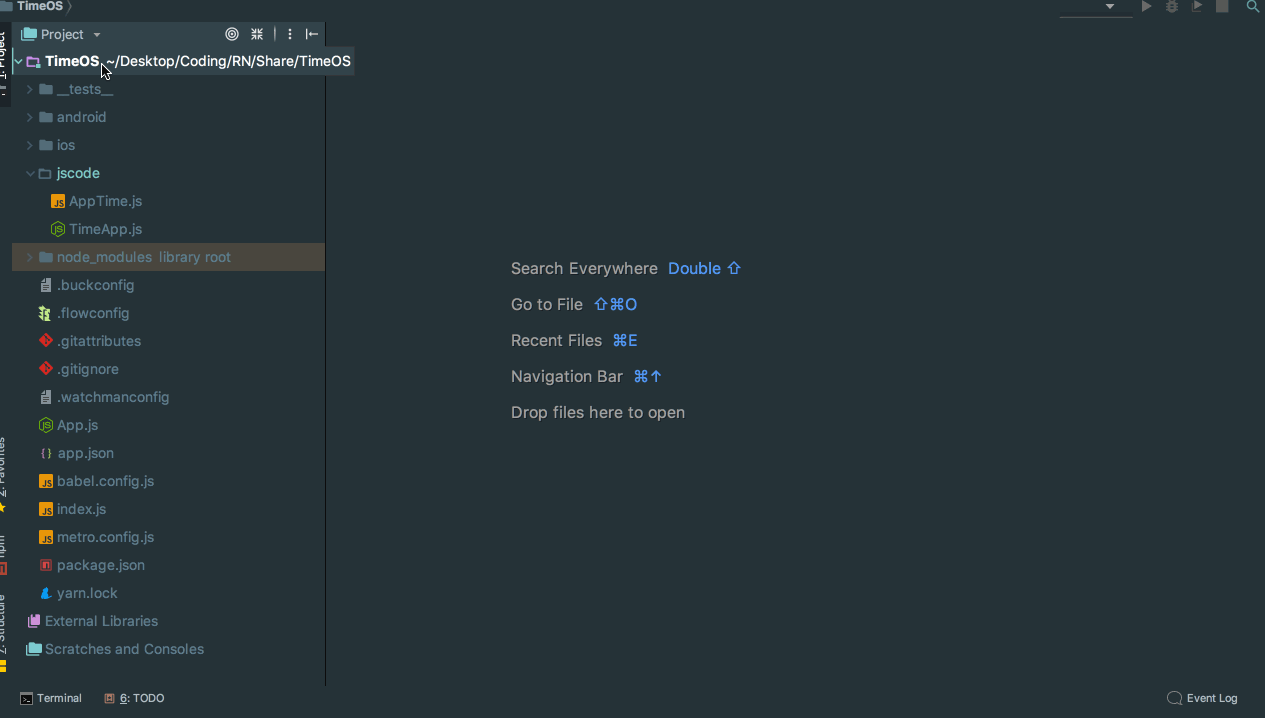Select the package.json file
Viewport: 1265px width, 718px height.
pyautogui.click(x=100, y=565)
